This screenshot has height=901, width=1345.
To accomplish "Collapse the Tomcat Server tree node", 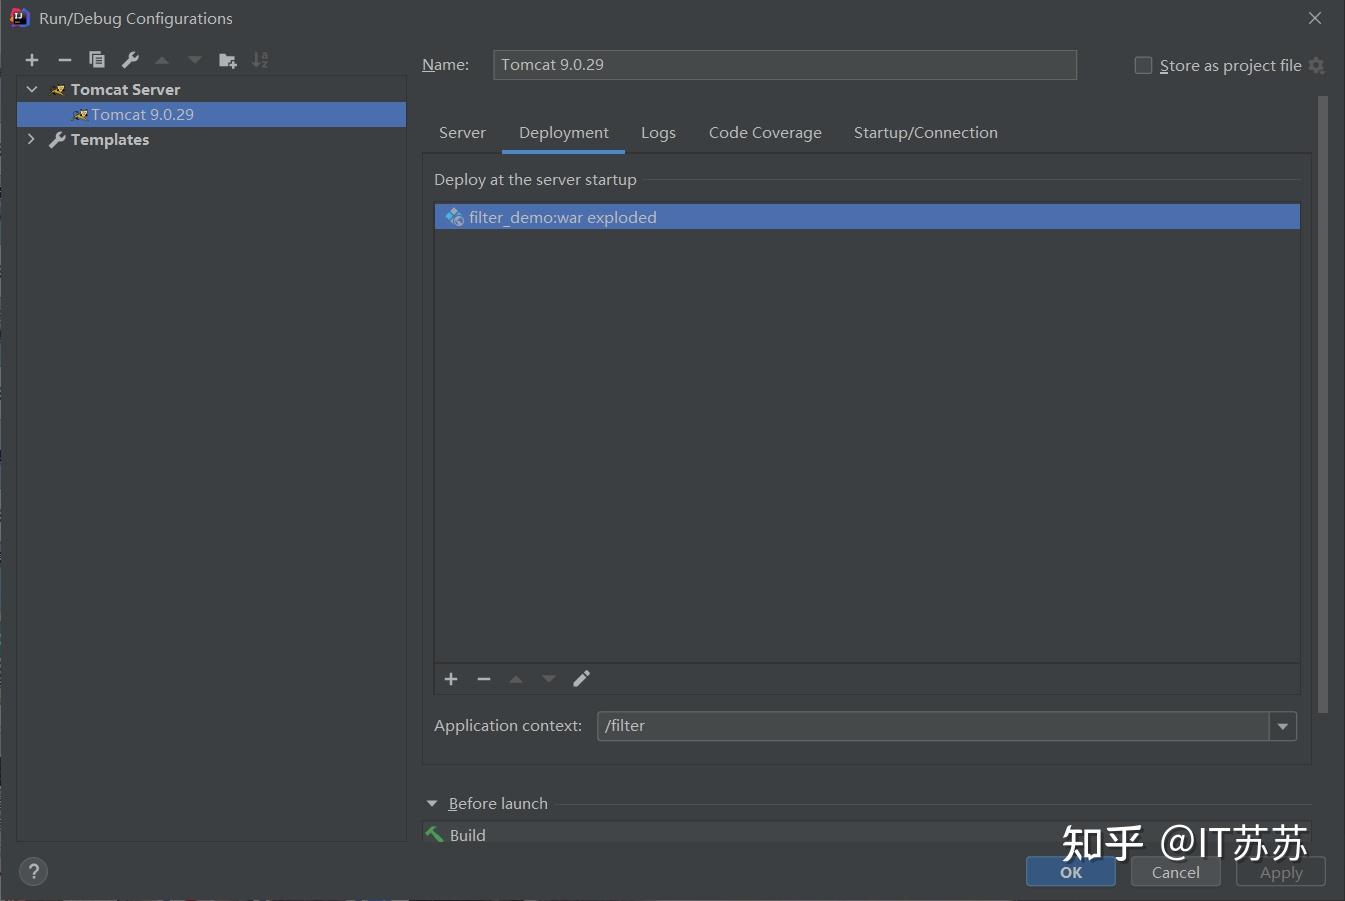I will [x=32, y=89].
